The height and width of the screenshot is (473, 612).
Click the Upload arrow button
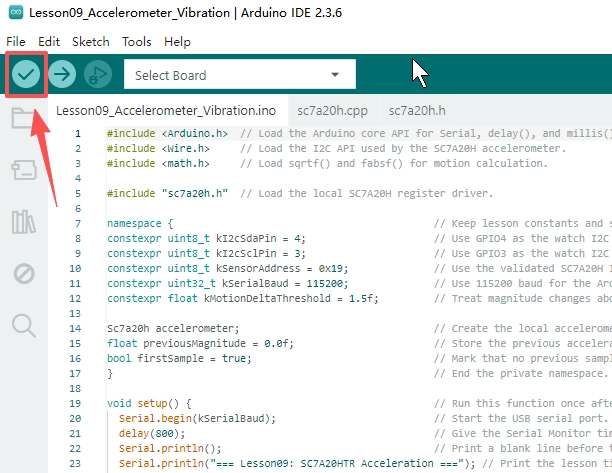coord(62,74)
